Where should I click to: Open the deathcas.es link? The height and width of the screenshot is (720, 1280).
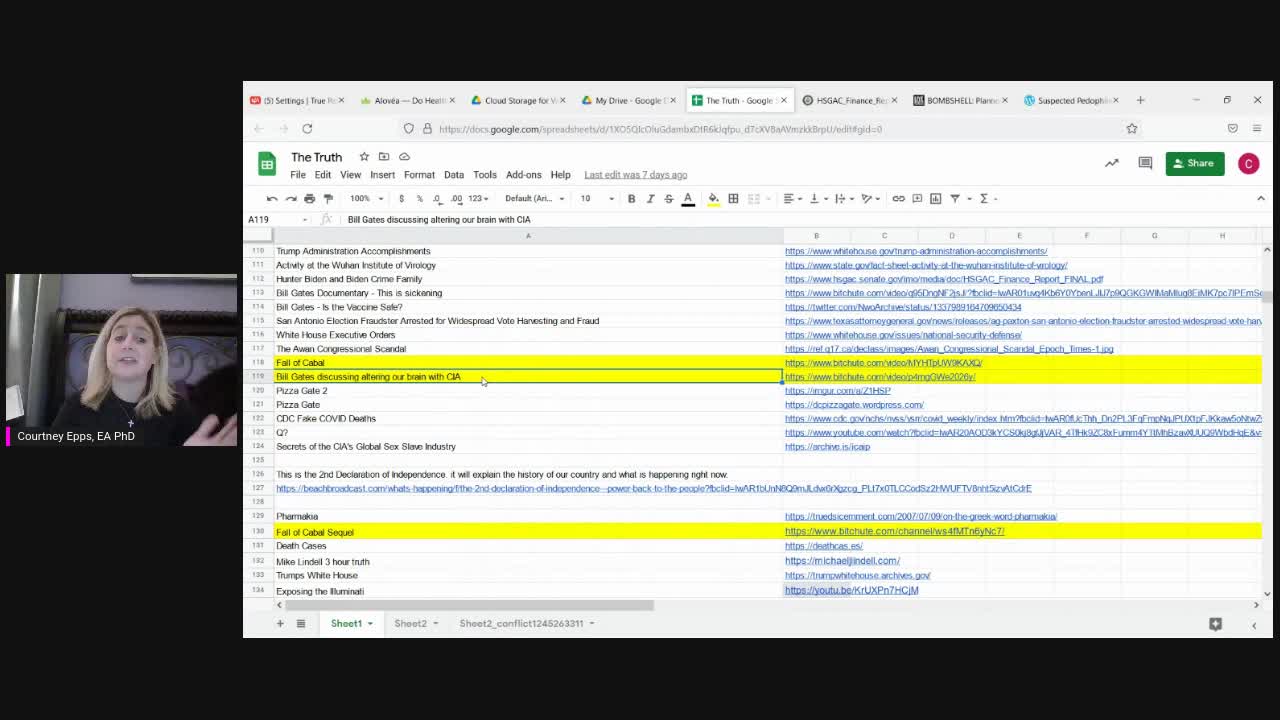click(823, 546)
